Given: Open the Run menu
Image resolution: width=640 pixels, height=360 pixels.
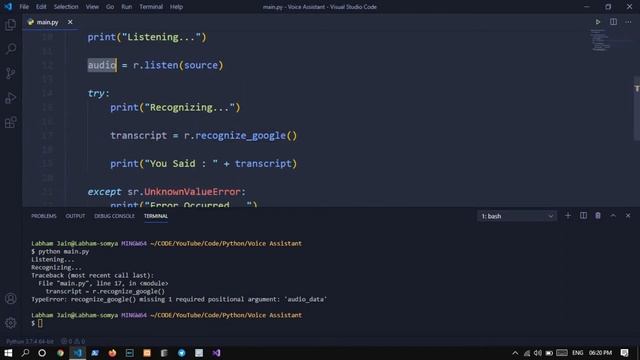Looking at the screenshot, I should point(127,7).
